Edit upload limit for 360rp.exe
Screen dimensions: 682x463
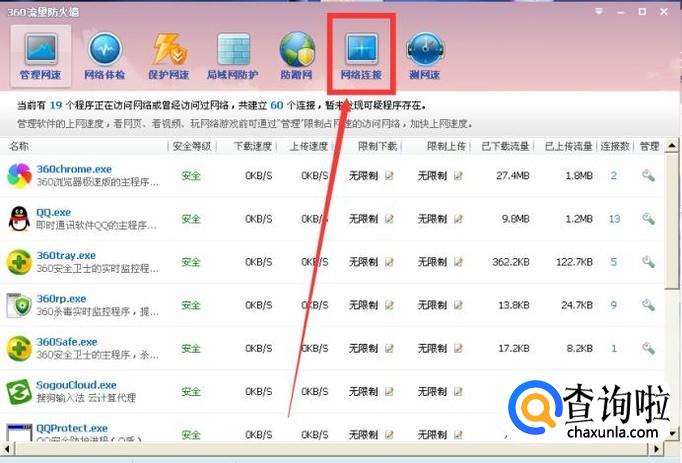(x=458, y=305)
